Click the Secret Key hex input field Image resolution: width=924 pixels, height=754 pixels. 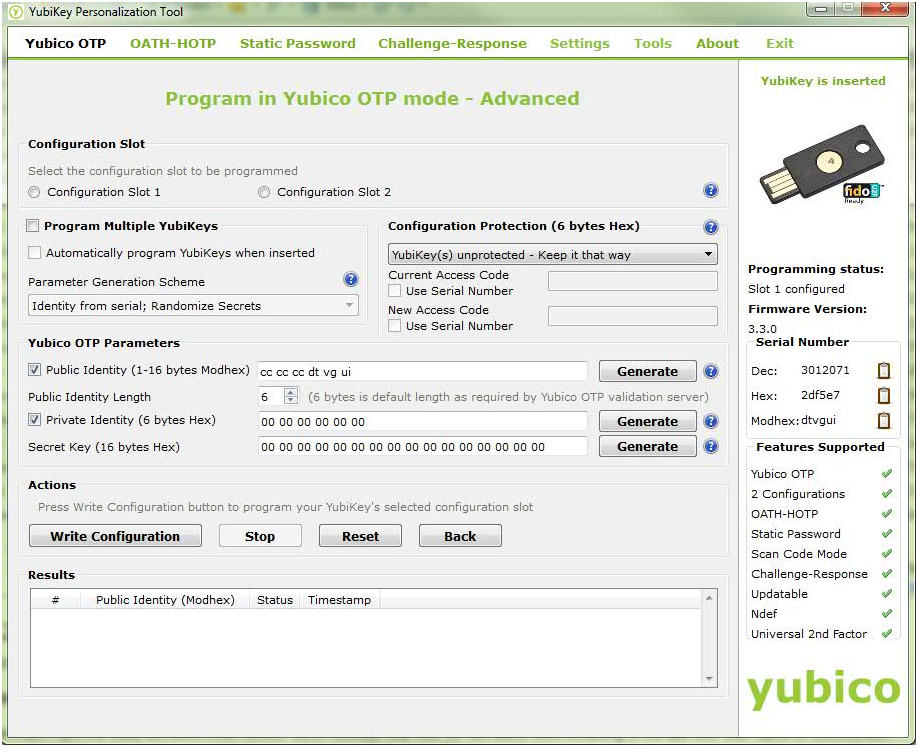422,447
